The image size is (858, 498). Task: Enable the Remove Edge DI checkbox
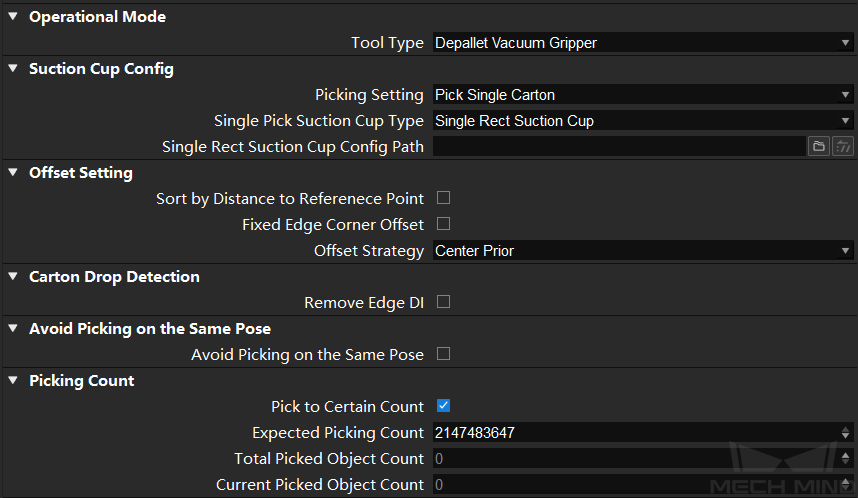coord(443,302)
